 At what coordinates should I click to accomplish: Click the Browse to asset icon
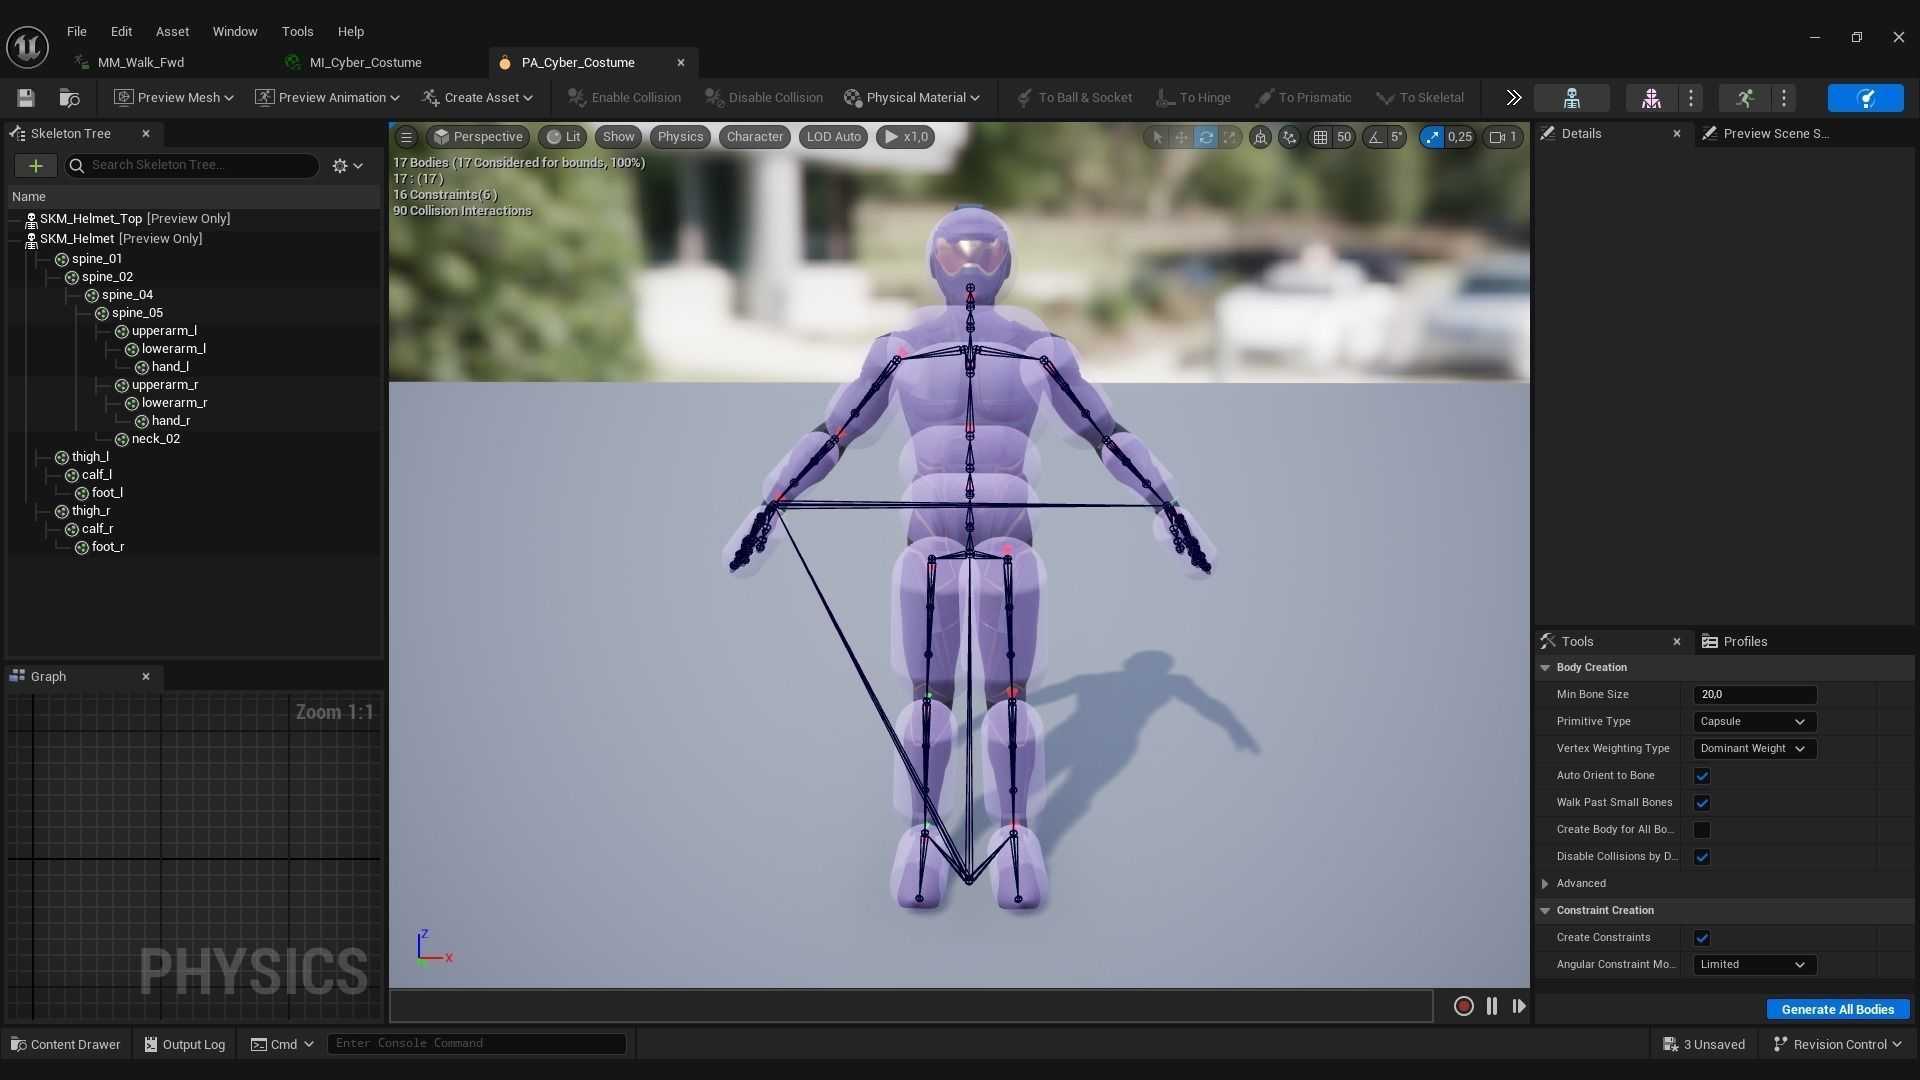tap(69, 98)
